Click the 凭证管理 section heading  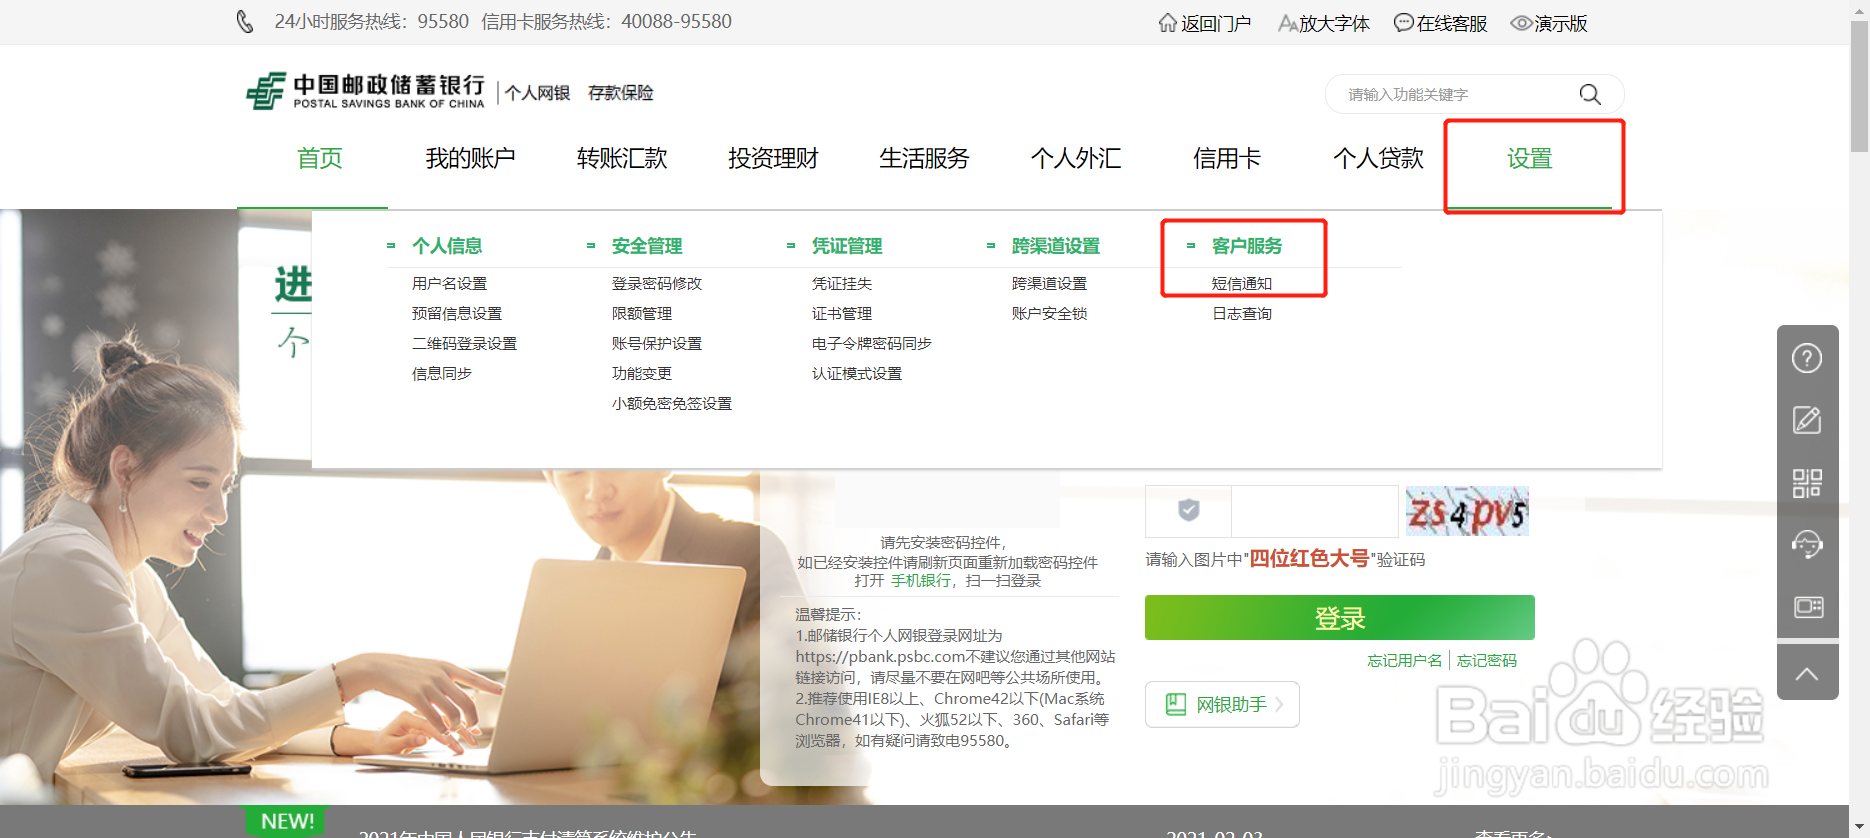tap(847, 246)
